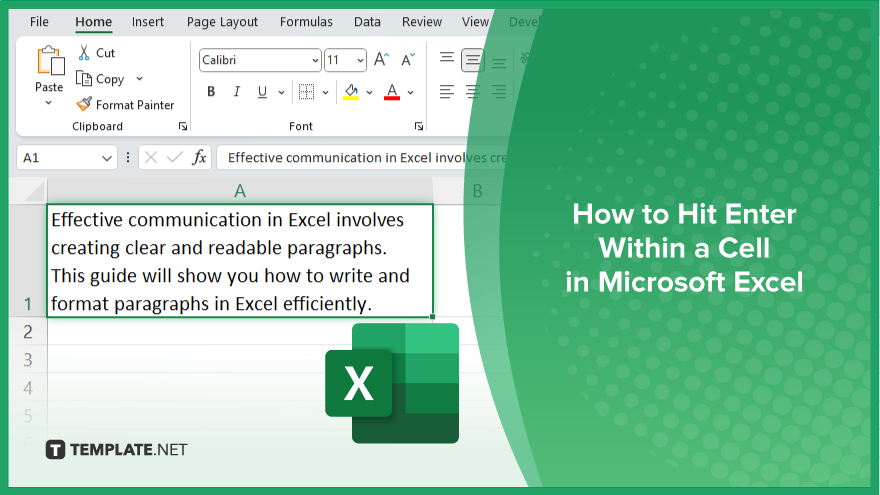
Task: Select cell A1 with paragraph text
Action: (240, 261)
